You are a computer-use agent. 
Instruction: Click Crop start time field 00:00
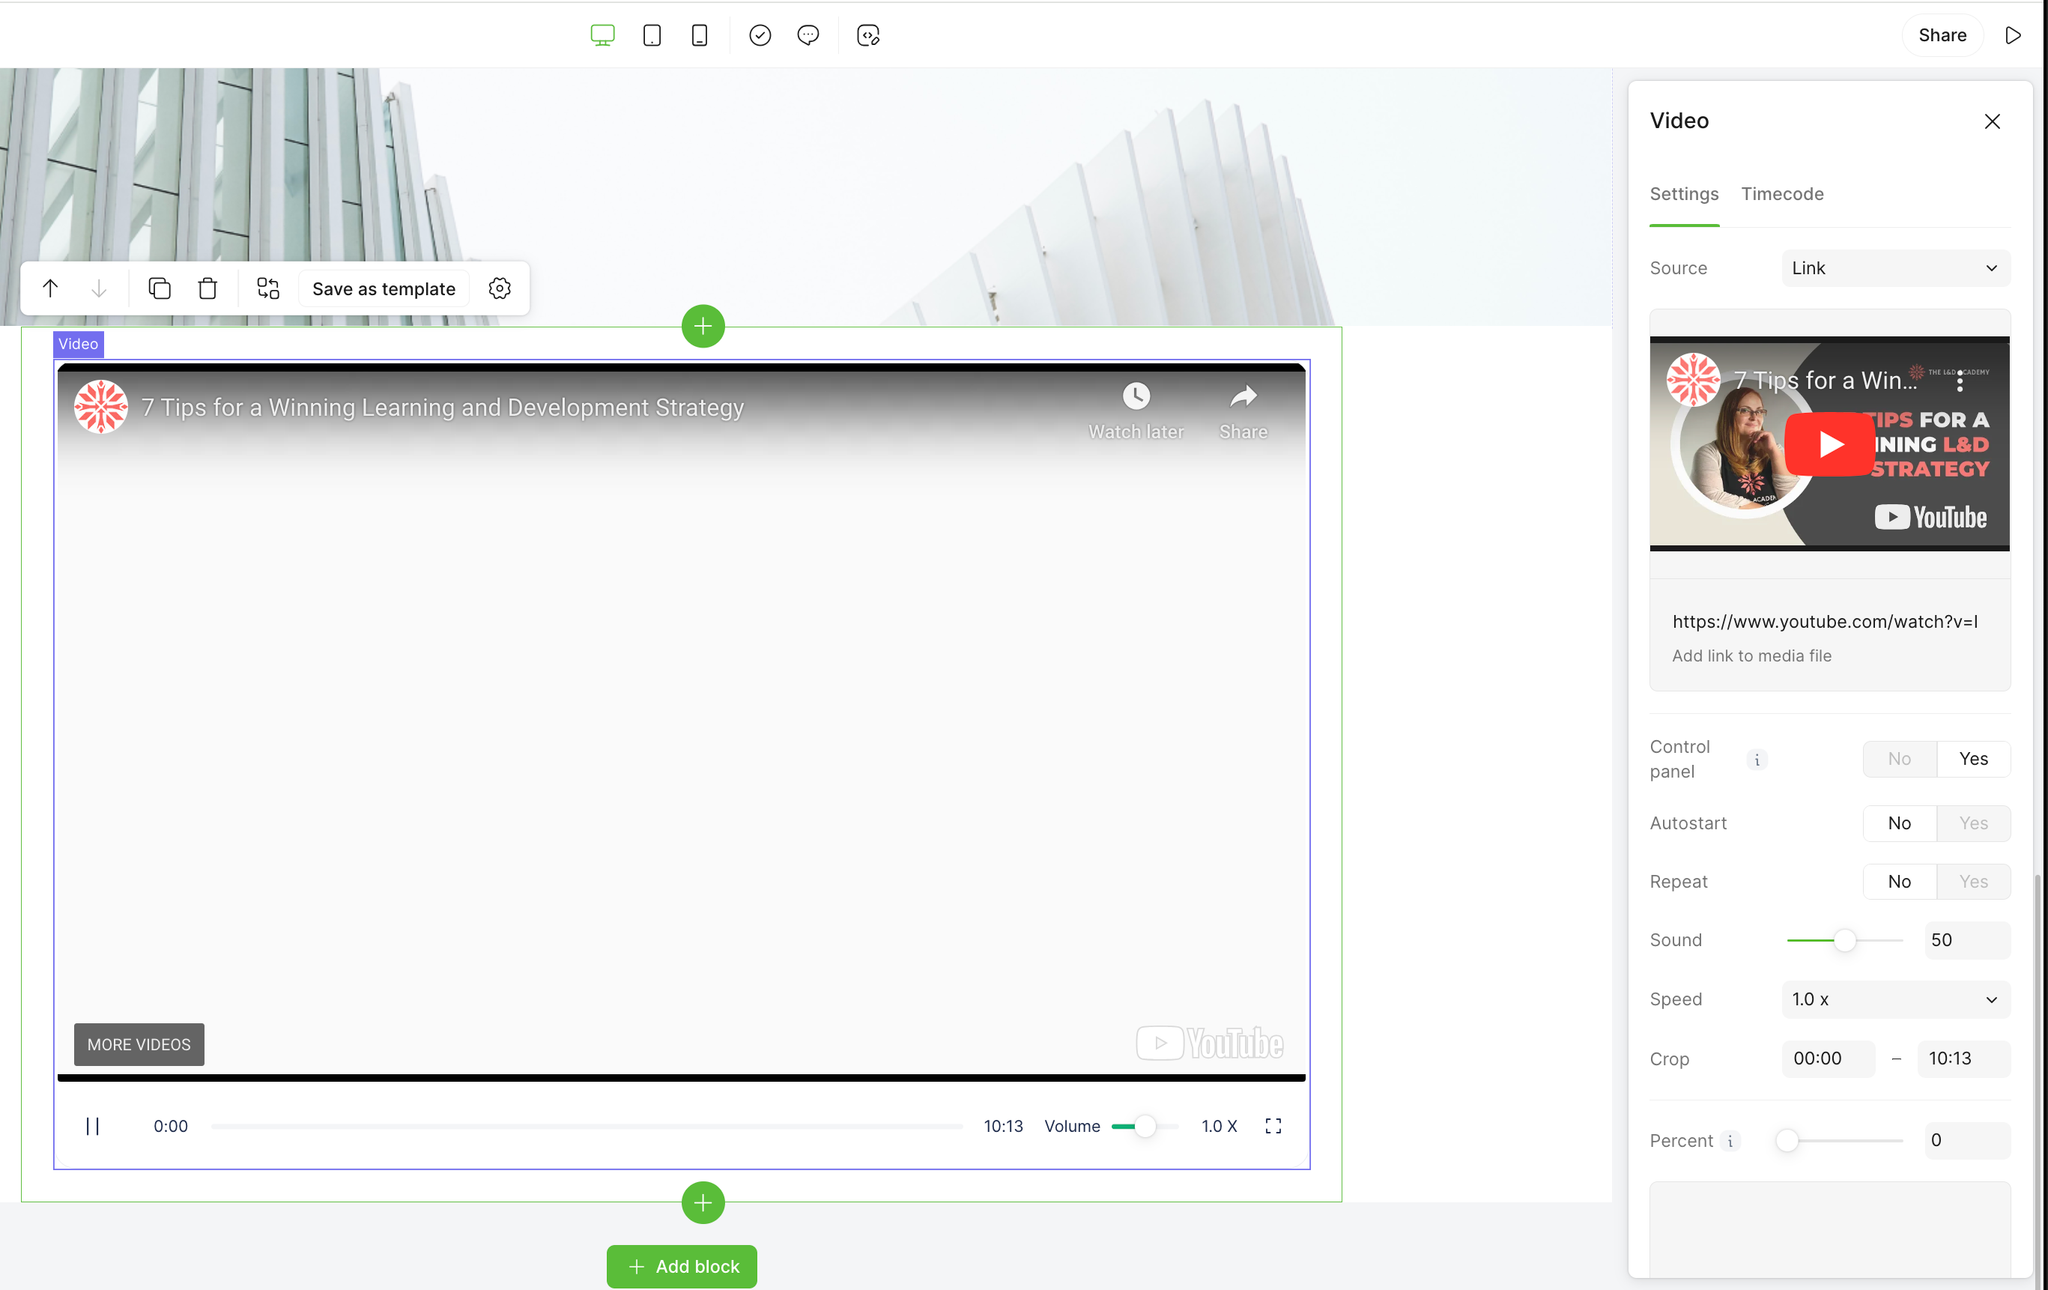pyautogui.click(x=1828, y=1059)
